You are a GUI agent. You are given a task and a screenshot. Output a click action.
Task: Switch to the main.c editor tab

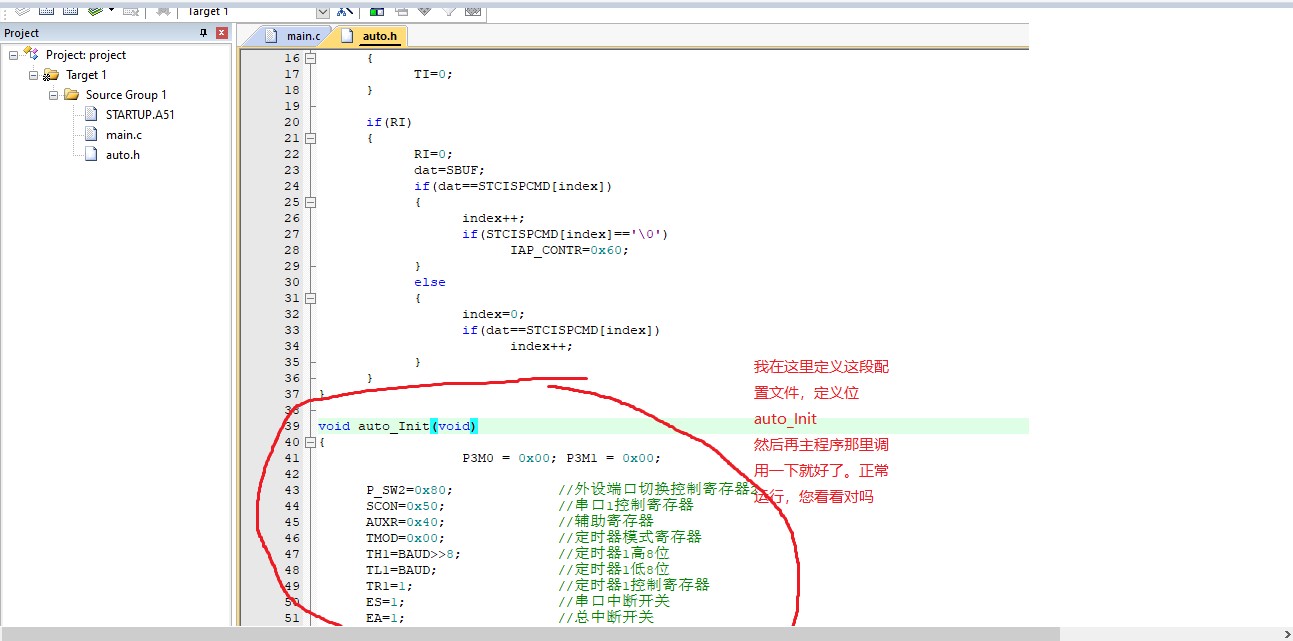click(x=294, y=36)
